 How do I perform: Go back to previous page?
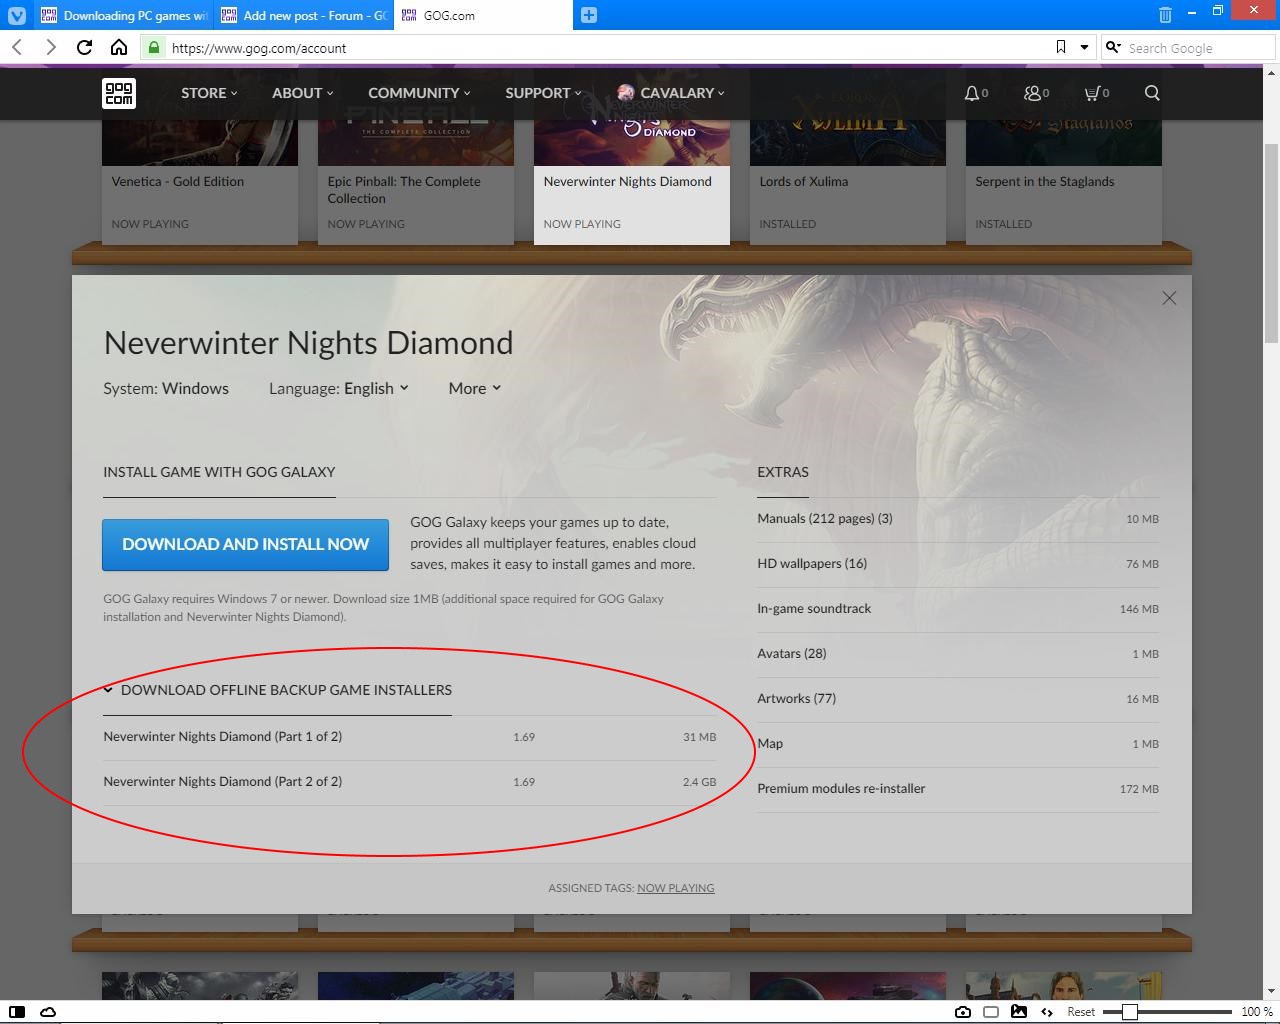point(17,47)
